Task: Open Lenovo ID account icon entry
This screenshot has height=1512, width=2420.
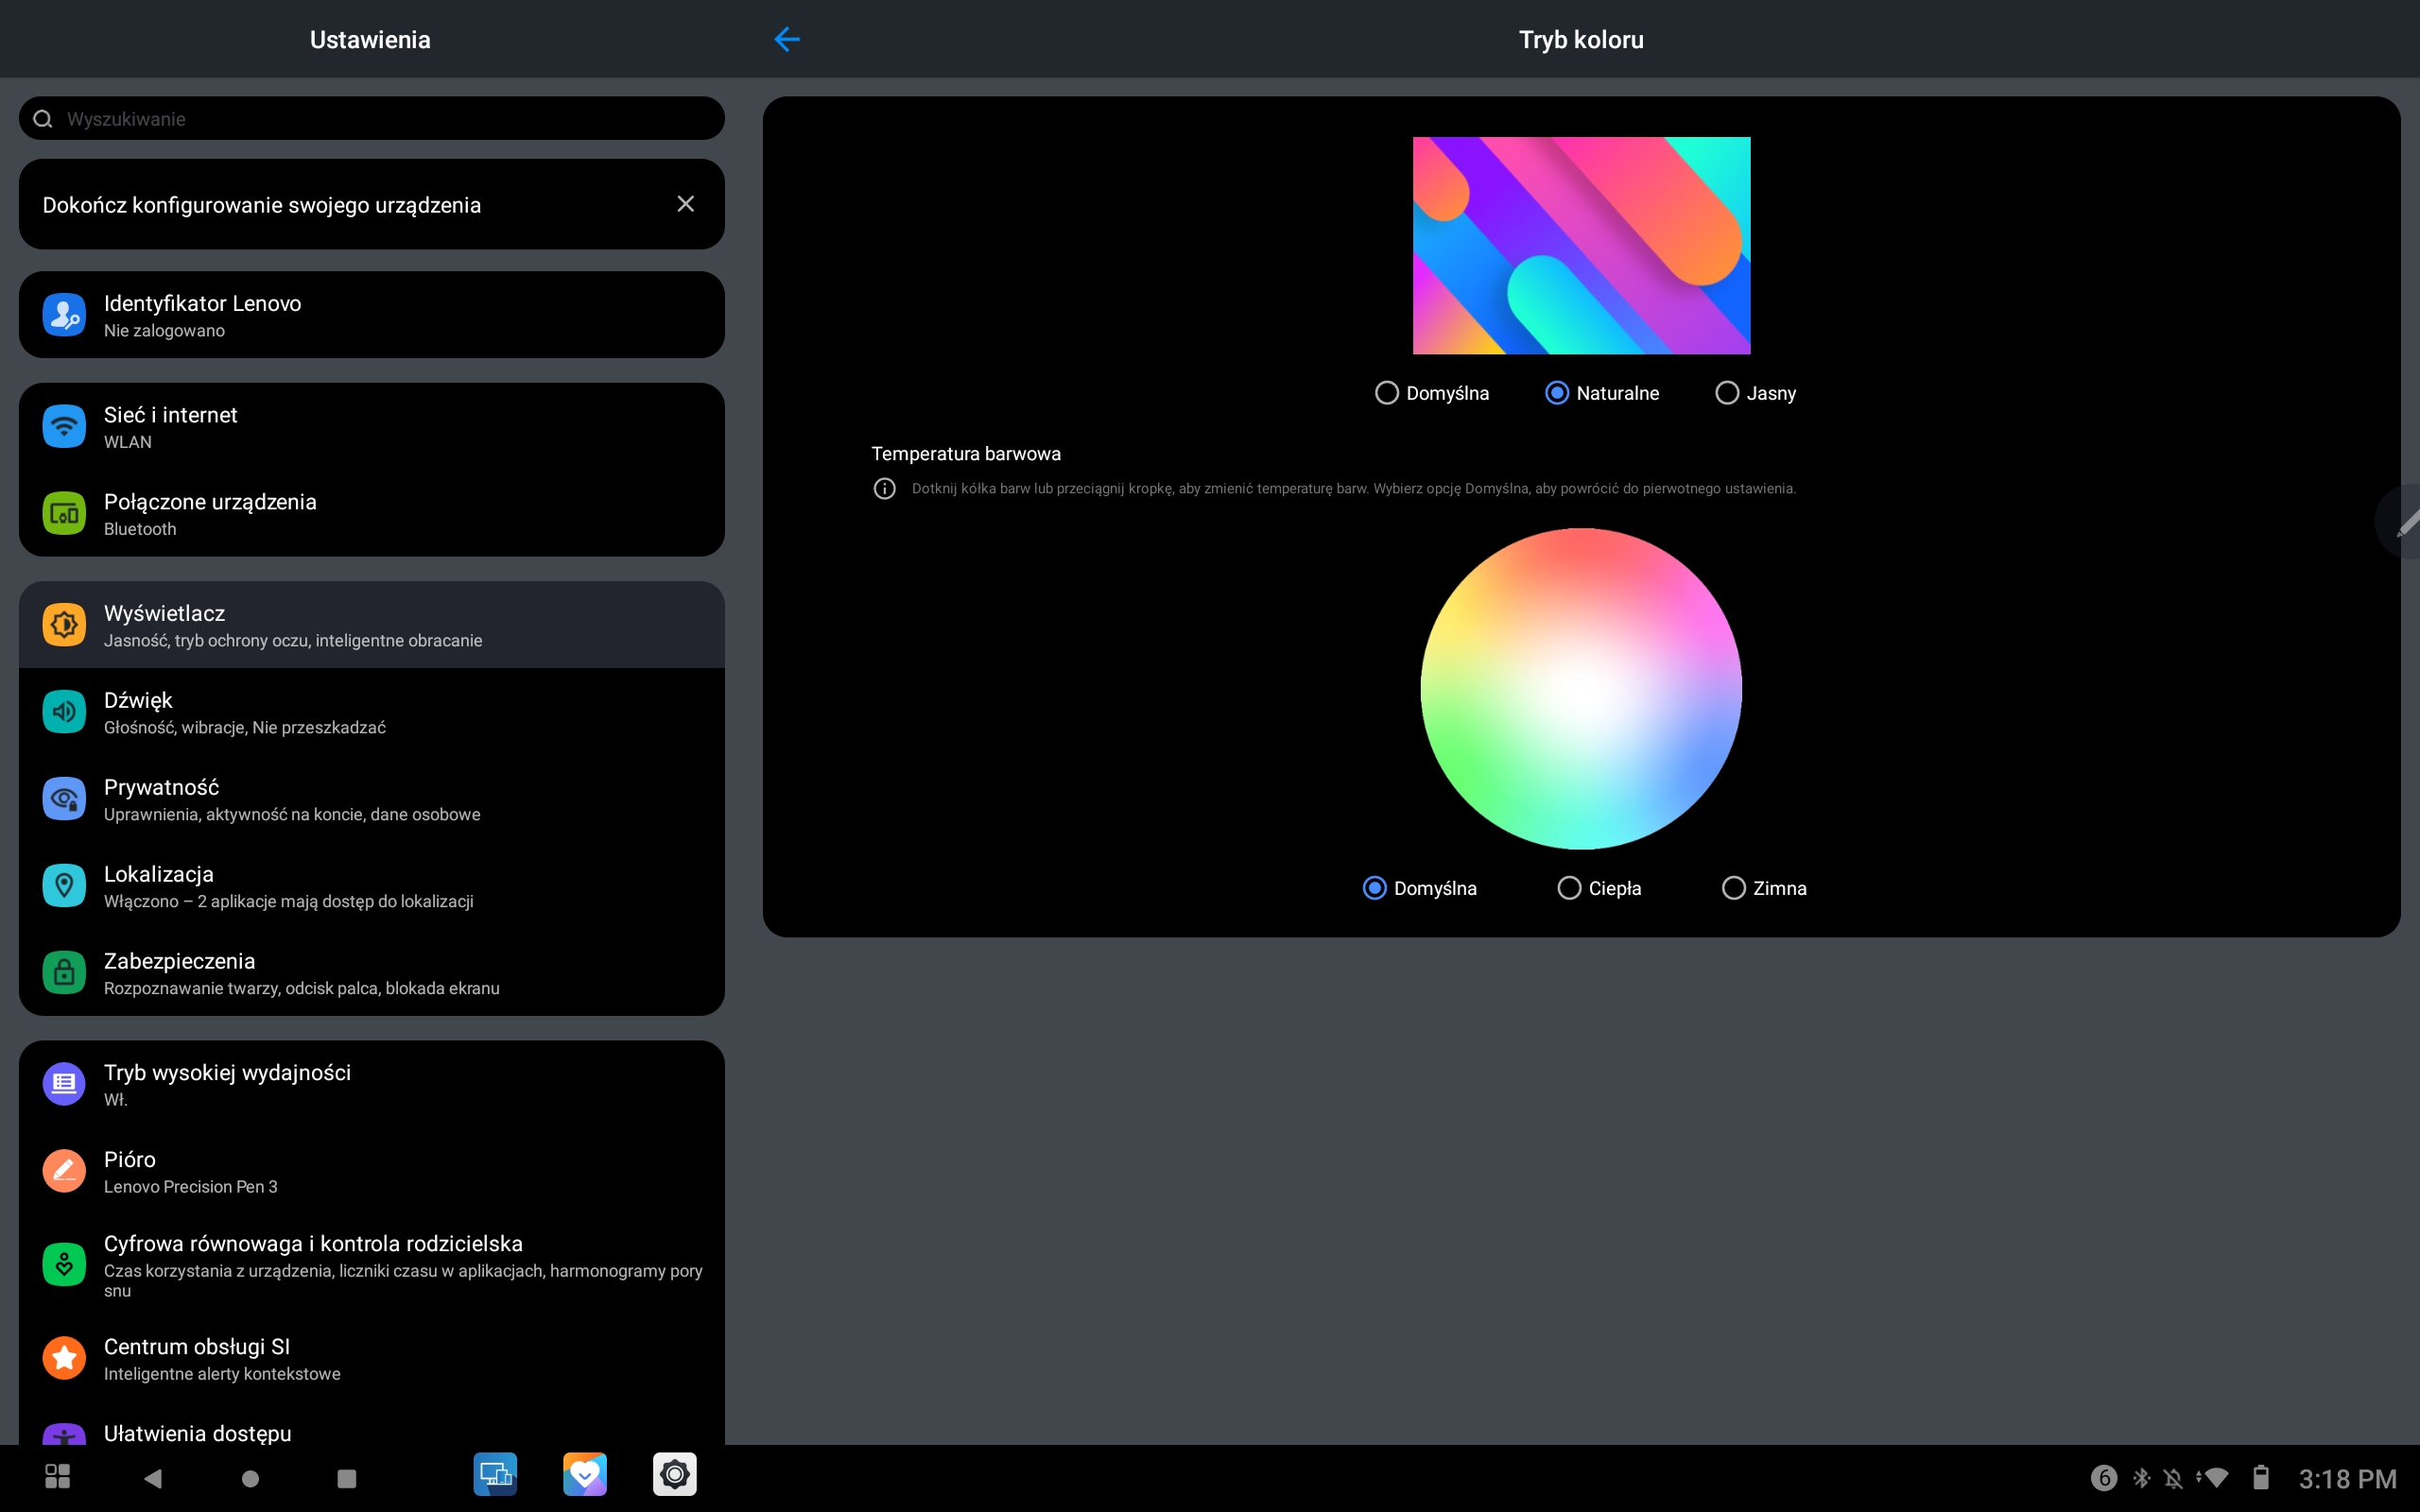Action: click(x=64, y=315)
